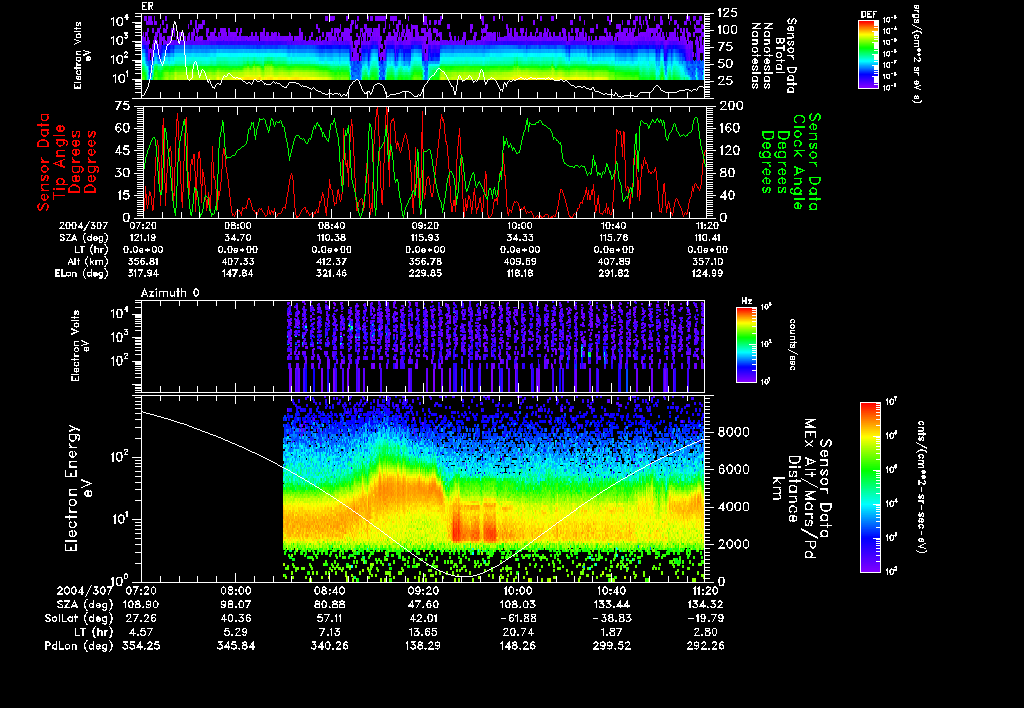Image resolution: width=1024 pixels, height=708 pixels.
Task: Click the 125 nanotesla tick label
Action: 728,12
